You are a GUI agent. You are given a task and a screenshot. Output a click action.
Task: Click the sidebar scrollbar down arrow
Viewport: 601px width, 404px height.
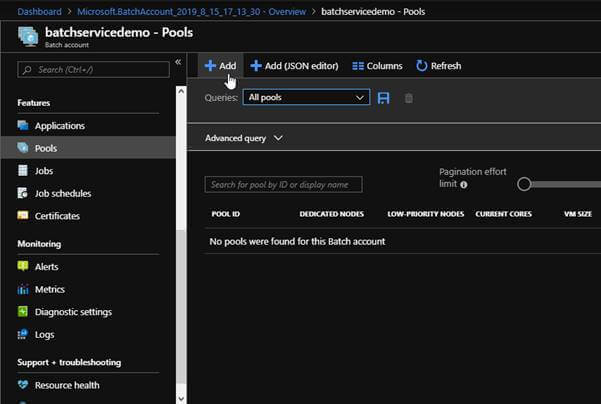point(181,399)
